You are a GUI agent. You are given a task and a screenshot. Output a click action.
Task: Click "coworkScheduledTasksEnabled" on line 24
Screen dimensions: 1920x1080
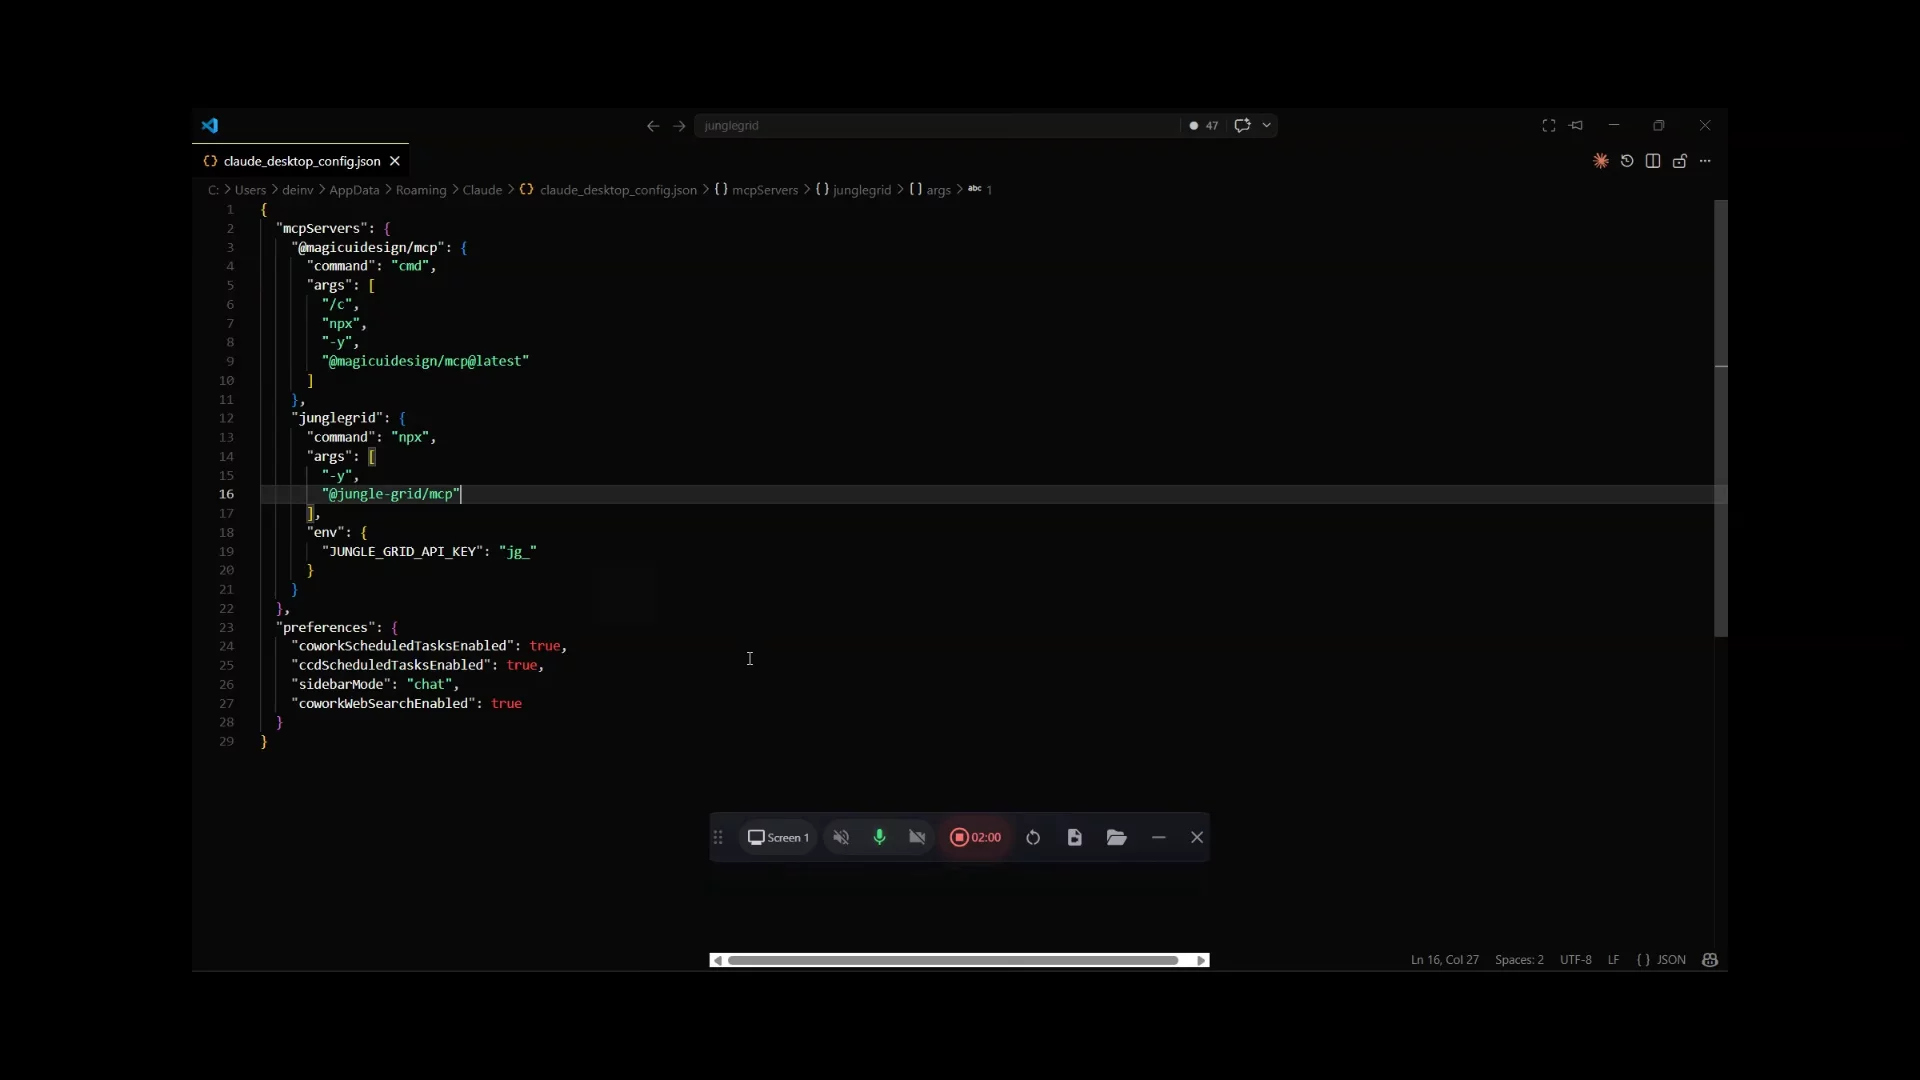point(403,646)
